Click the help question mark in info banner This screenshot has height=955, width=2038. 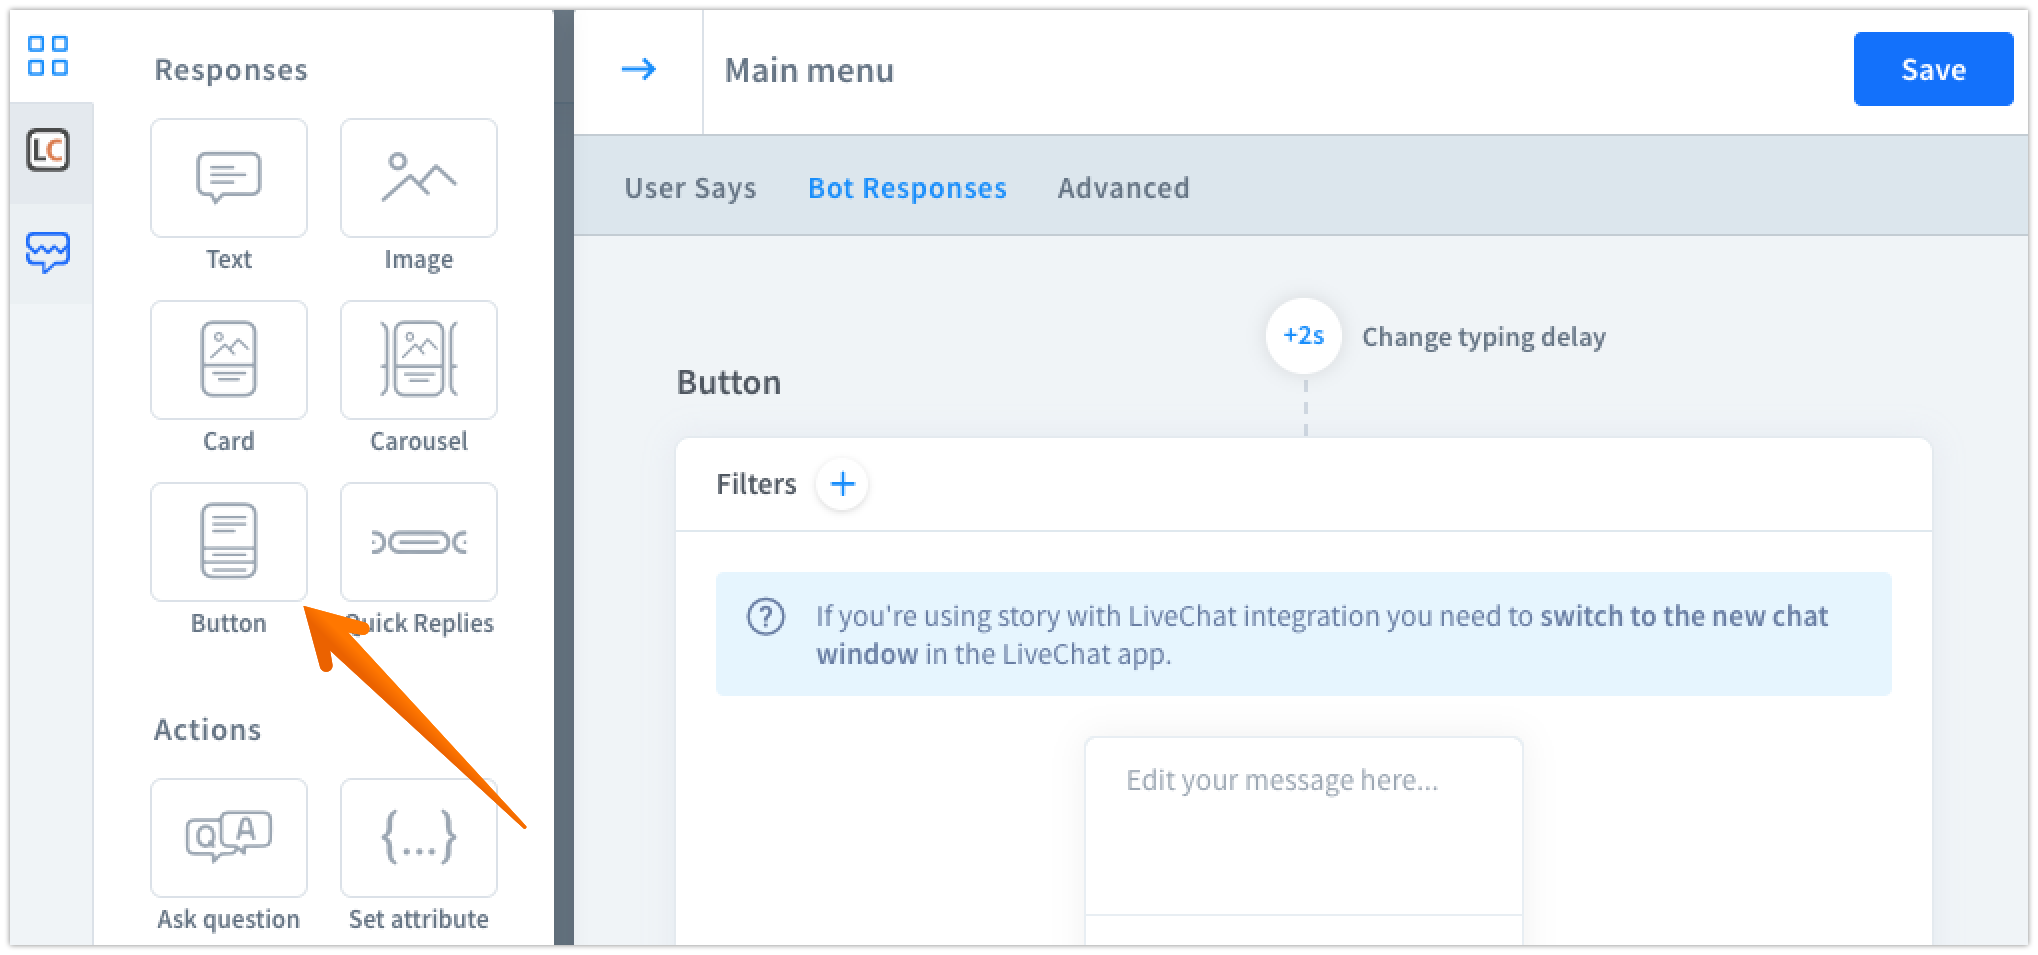pyautogui.click(x=765, y=617)
